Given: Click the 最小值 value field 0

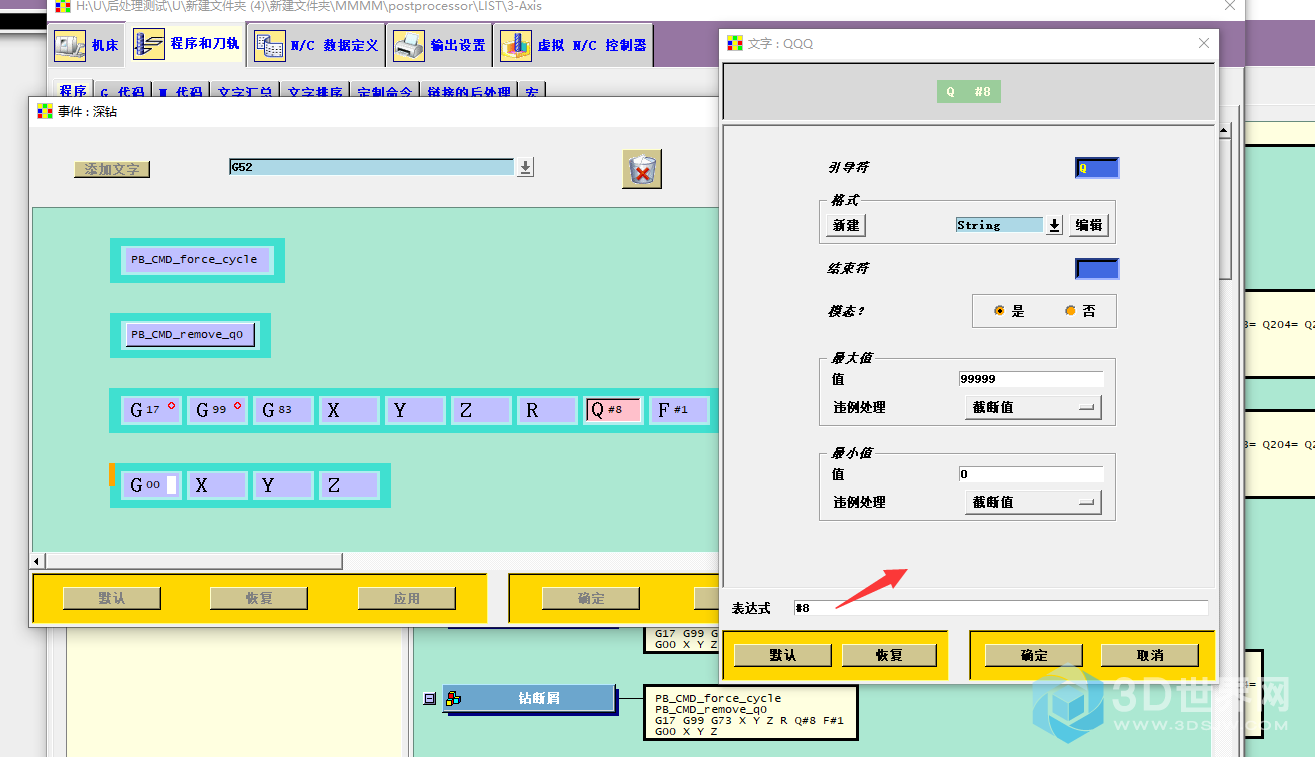Looking at the screenshot, I should 1031,474.
